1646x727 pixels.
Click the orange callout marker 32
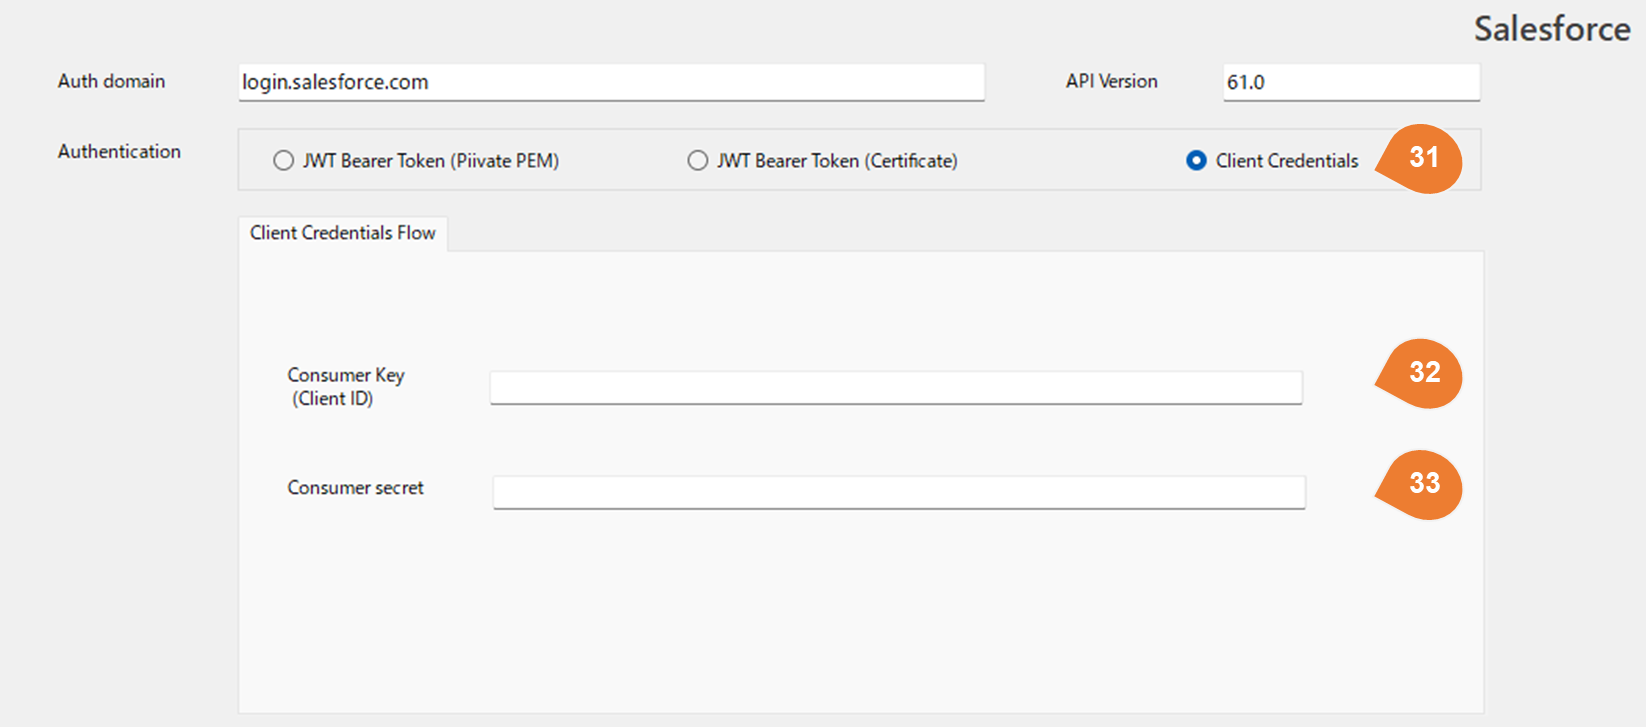coord(1423,373)
